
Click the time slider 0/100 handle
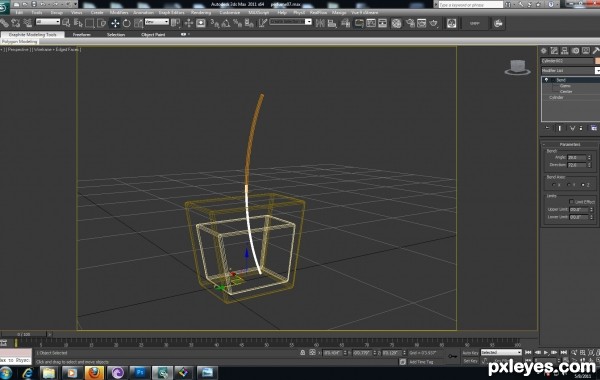[24, 334]
